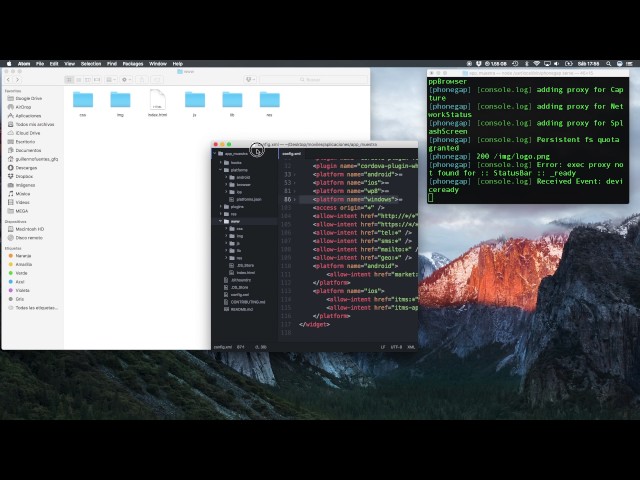The height and width of the screenshot is (480, 640).
Task: Click the cursor position in Atom status bar
Action: click(261, 347)
